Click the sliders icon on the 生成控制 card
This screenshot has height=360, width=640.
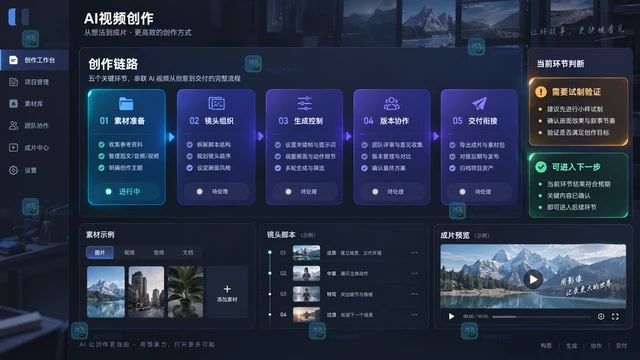(304, 103)
